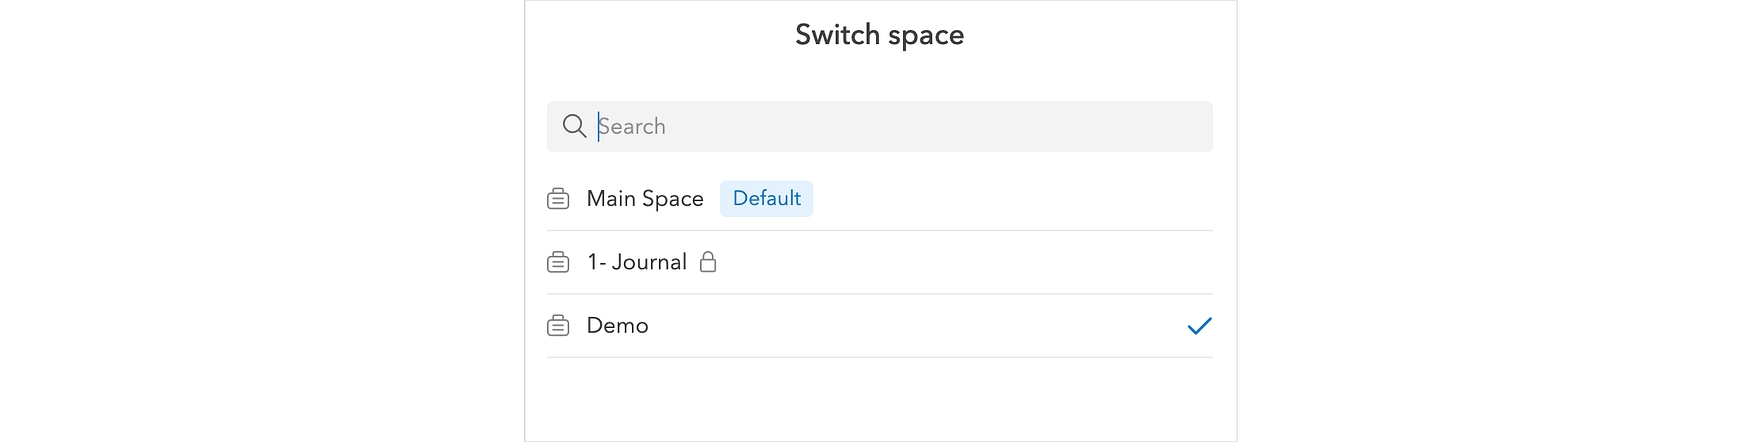Click the blue Default badge
Viewport: 1760px width, 442px height.
click(766, 199)
